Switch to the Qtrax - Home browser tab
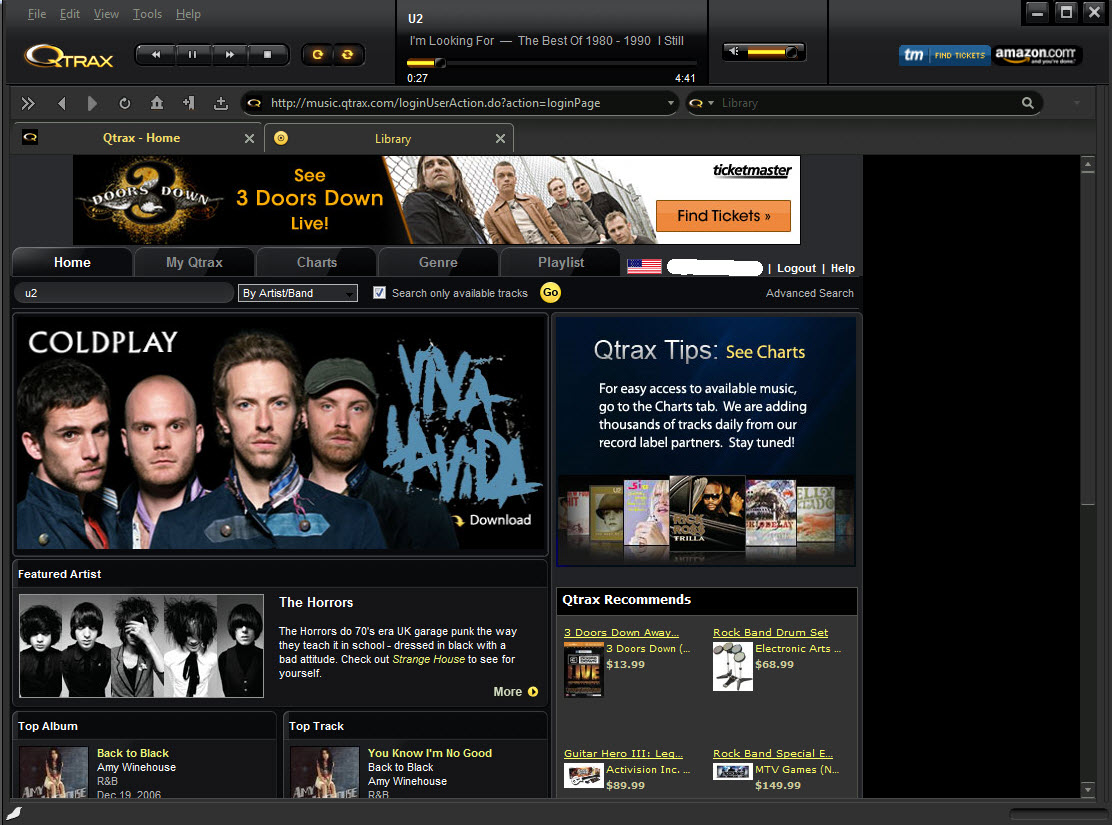Image resolution: width=1112 pixels, height=825 pixels. click(x=140, y=138)
